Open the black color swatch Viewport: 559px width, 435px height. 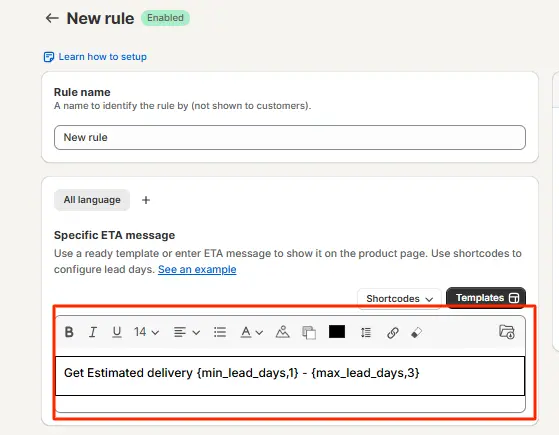[337, 332]
